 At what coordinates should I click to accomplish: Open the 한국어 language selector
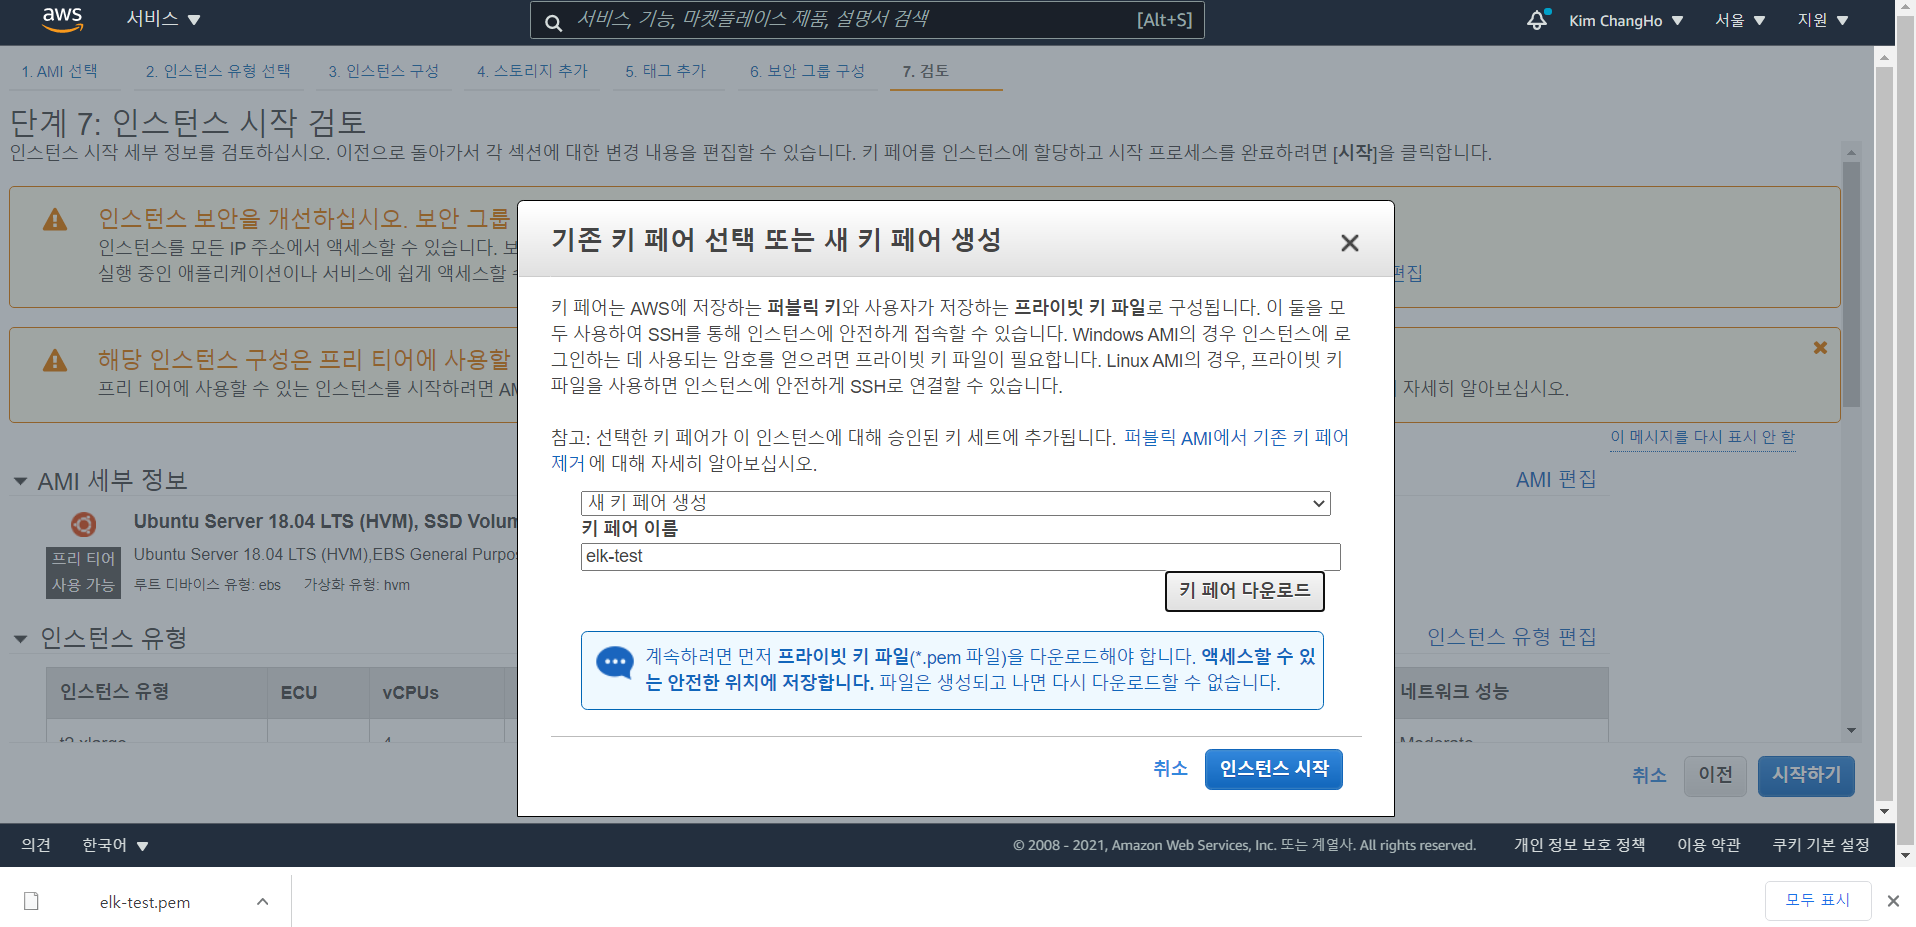[115, 845]
